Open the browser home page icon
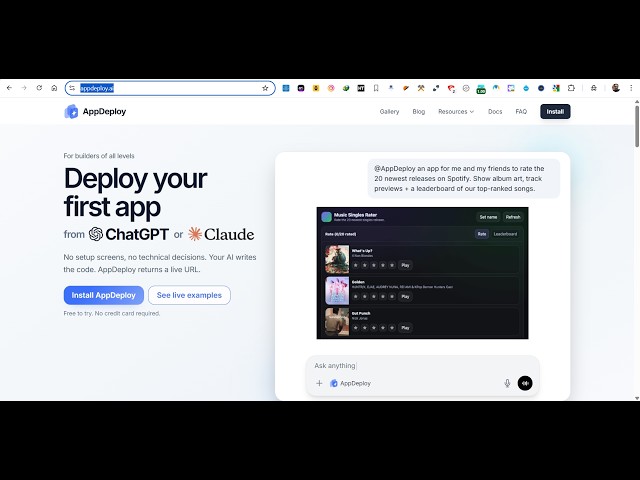Viewport: 640px width, 480px height. point(54,88)
